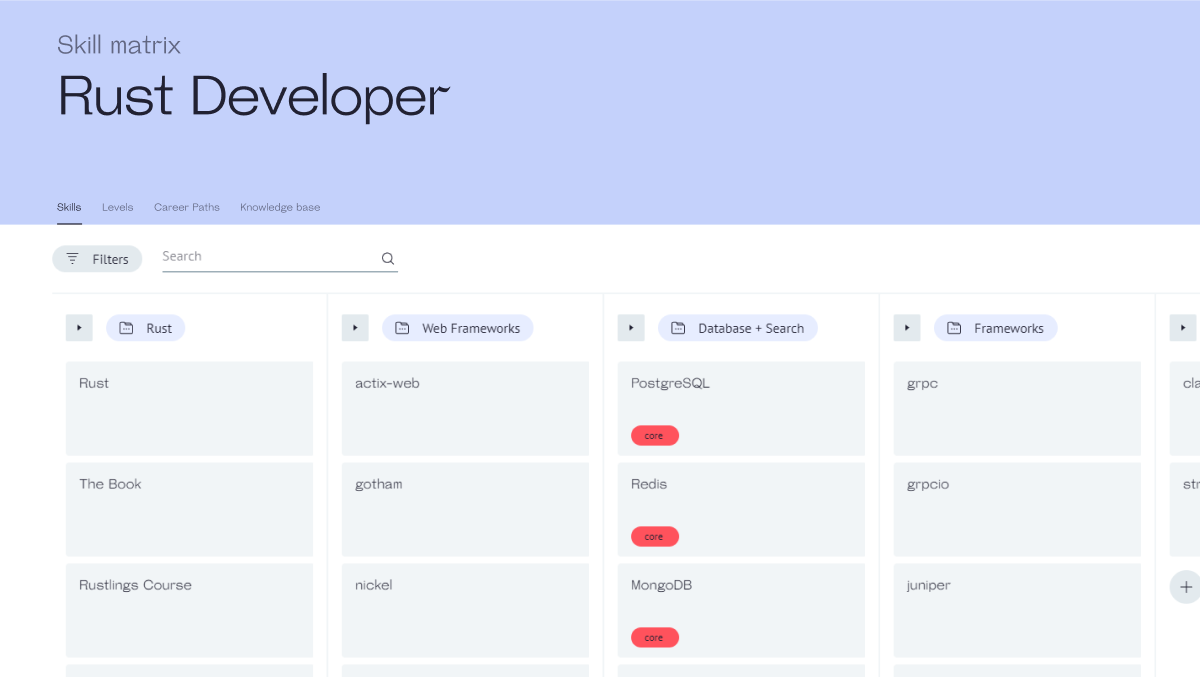1200x678 pixels.
Task: Click the core badge under MongoDB
Action: pyautogui.click(x=655, y=638)
